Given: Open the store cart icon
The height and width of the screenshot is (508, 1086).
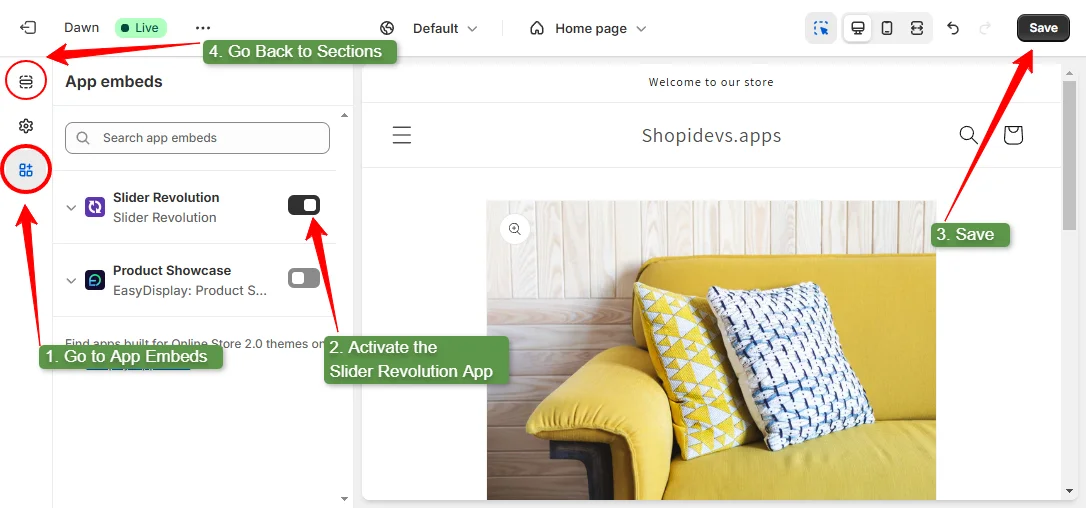Looking at the screenshot, I should pyautogui.click(x=1013, y=134).
